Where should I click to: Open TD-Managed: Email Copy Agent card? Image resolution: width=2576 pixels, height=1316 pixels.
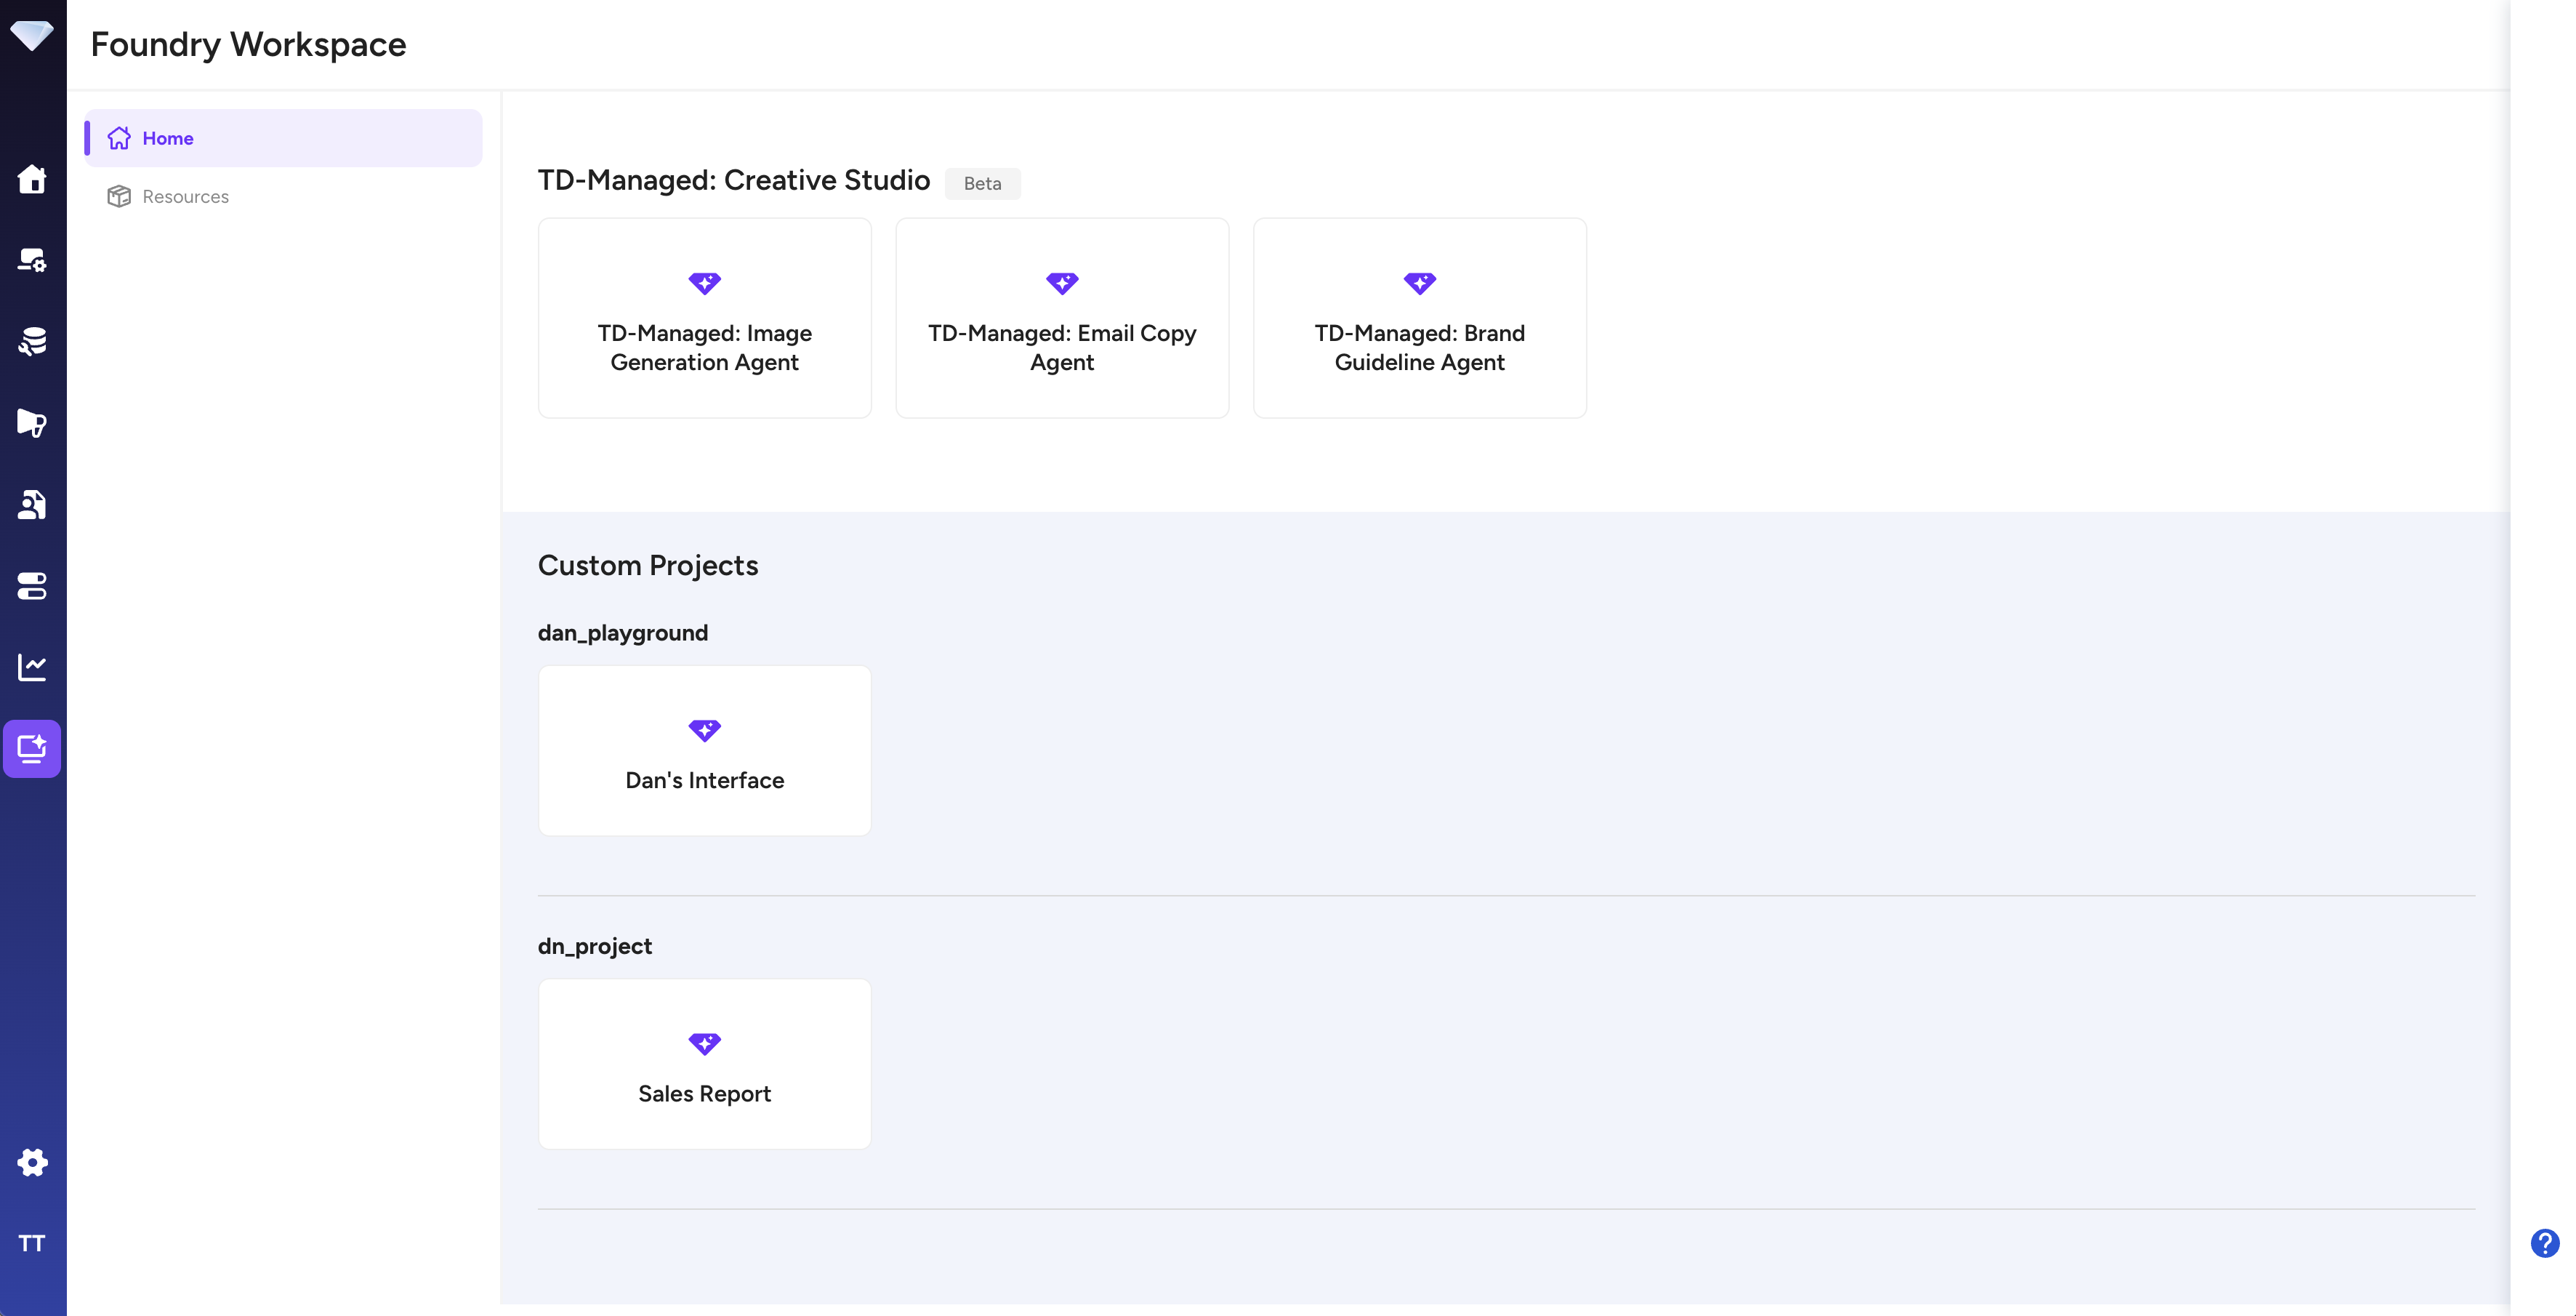tap(1062, 318)
